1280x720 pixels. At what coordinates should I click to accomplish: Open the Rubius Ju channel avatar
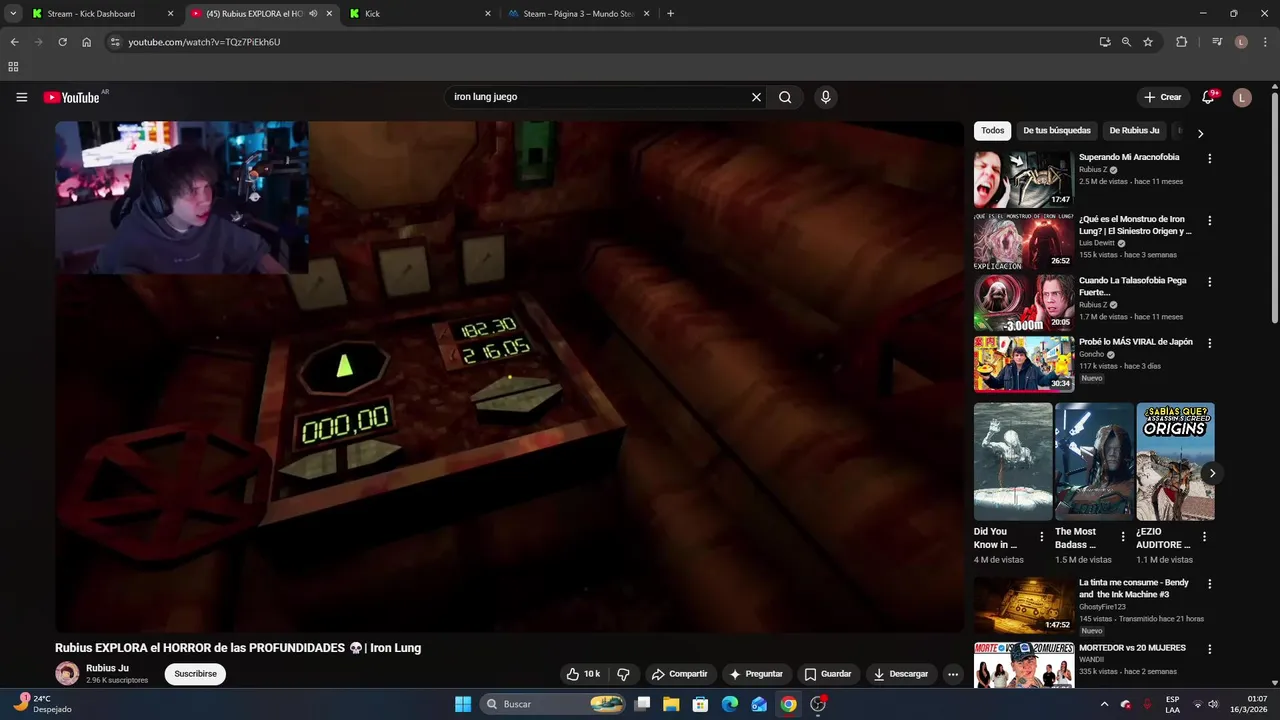pyautogui.click(x=67, y=673)
